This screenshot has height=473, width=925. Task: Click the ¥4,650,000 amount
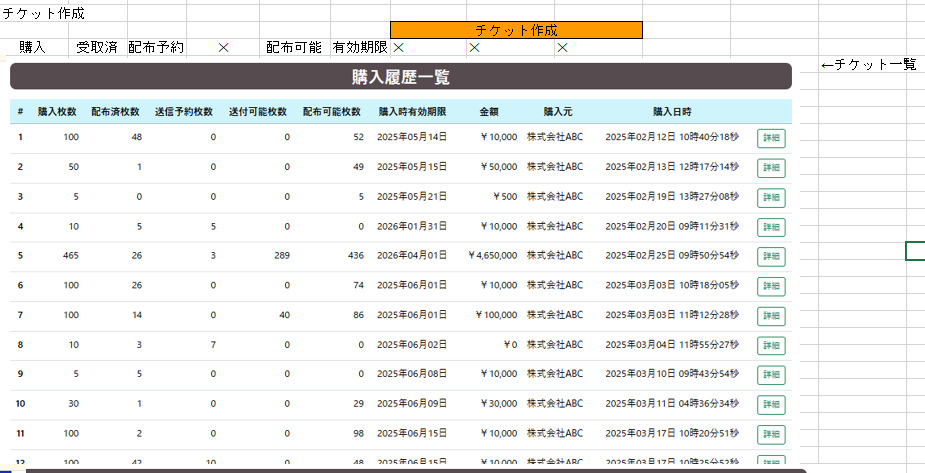pos(493,255)
